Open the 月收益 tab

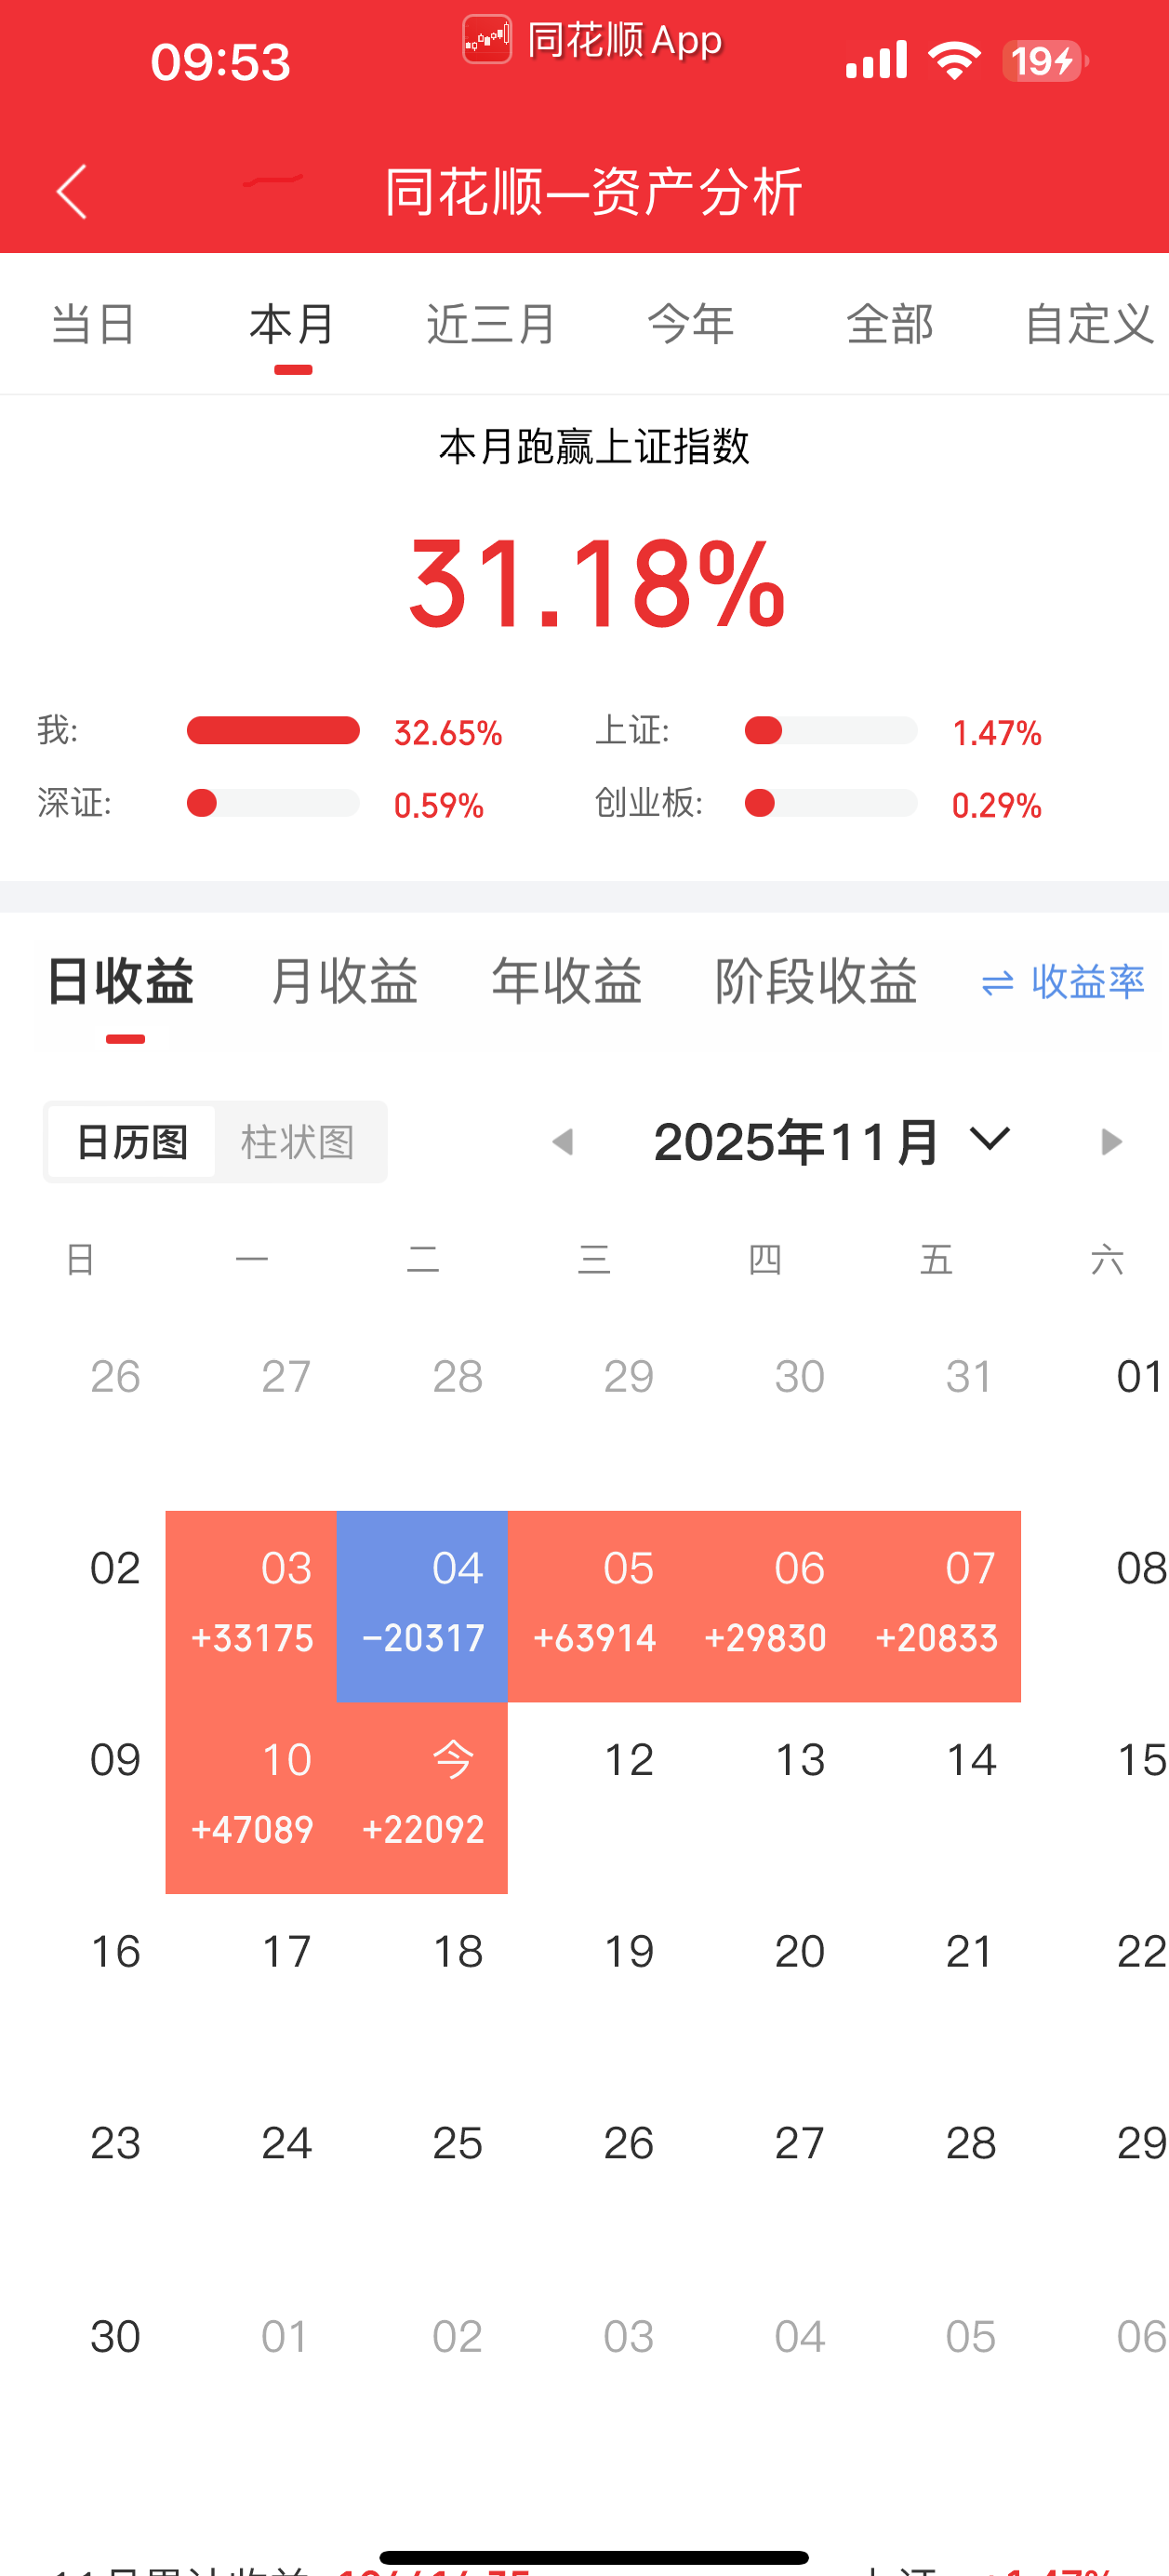tap(343, 981)
